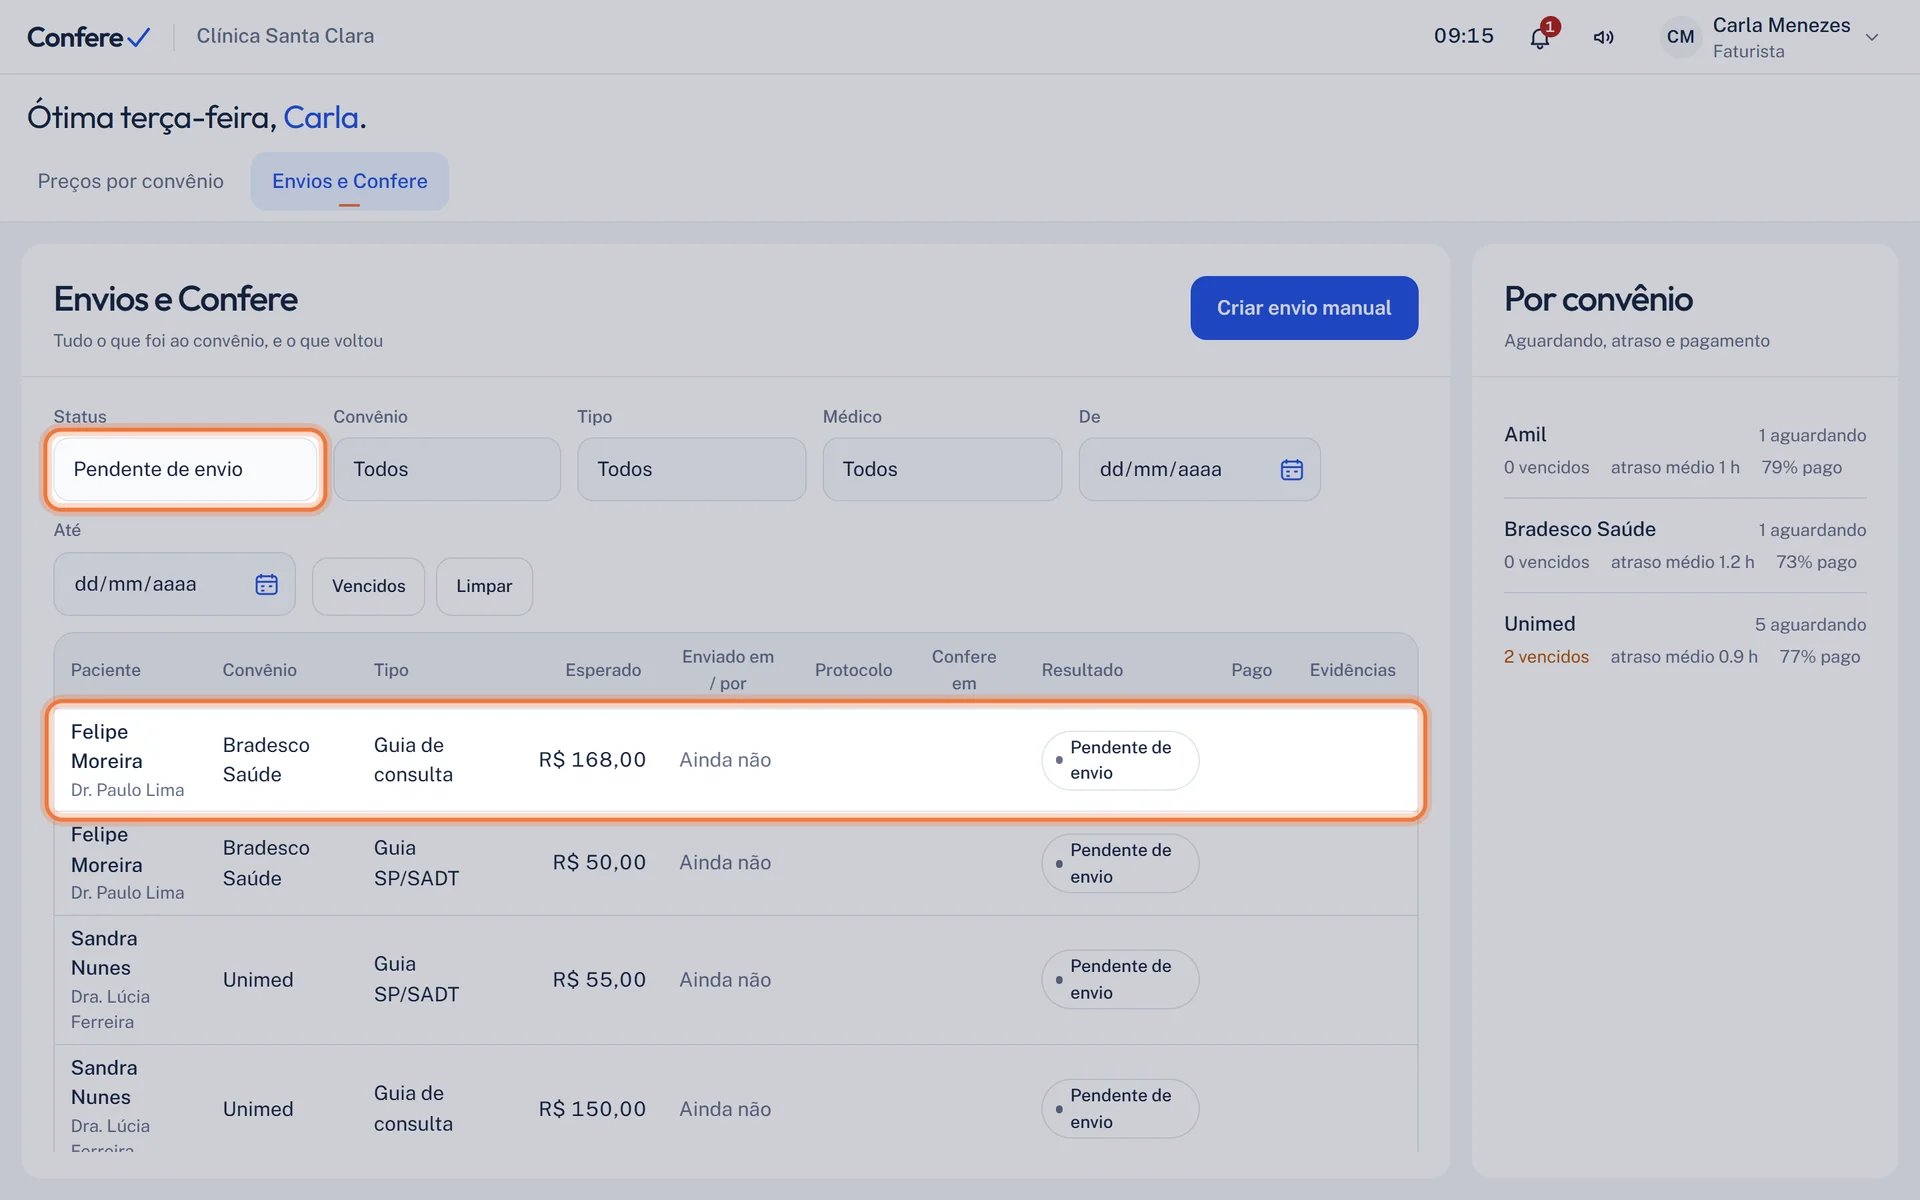Image resolution: width=1920 pixels, height=1200 pixels.
Task: Click the Esperado column header
Action: click(603, 670)
